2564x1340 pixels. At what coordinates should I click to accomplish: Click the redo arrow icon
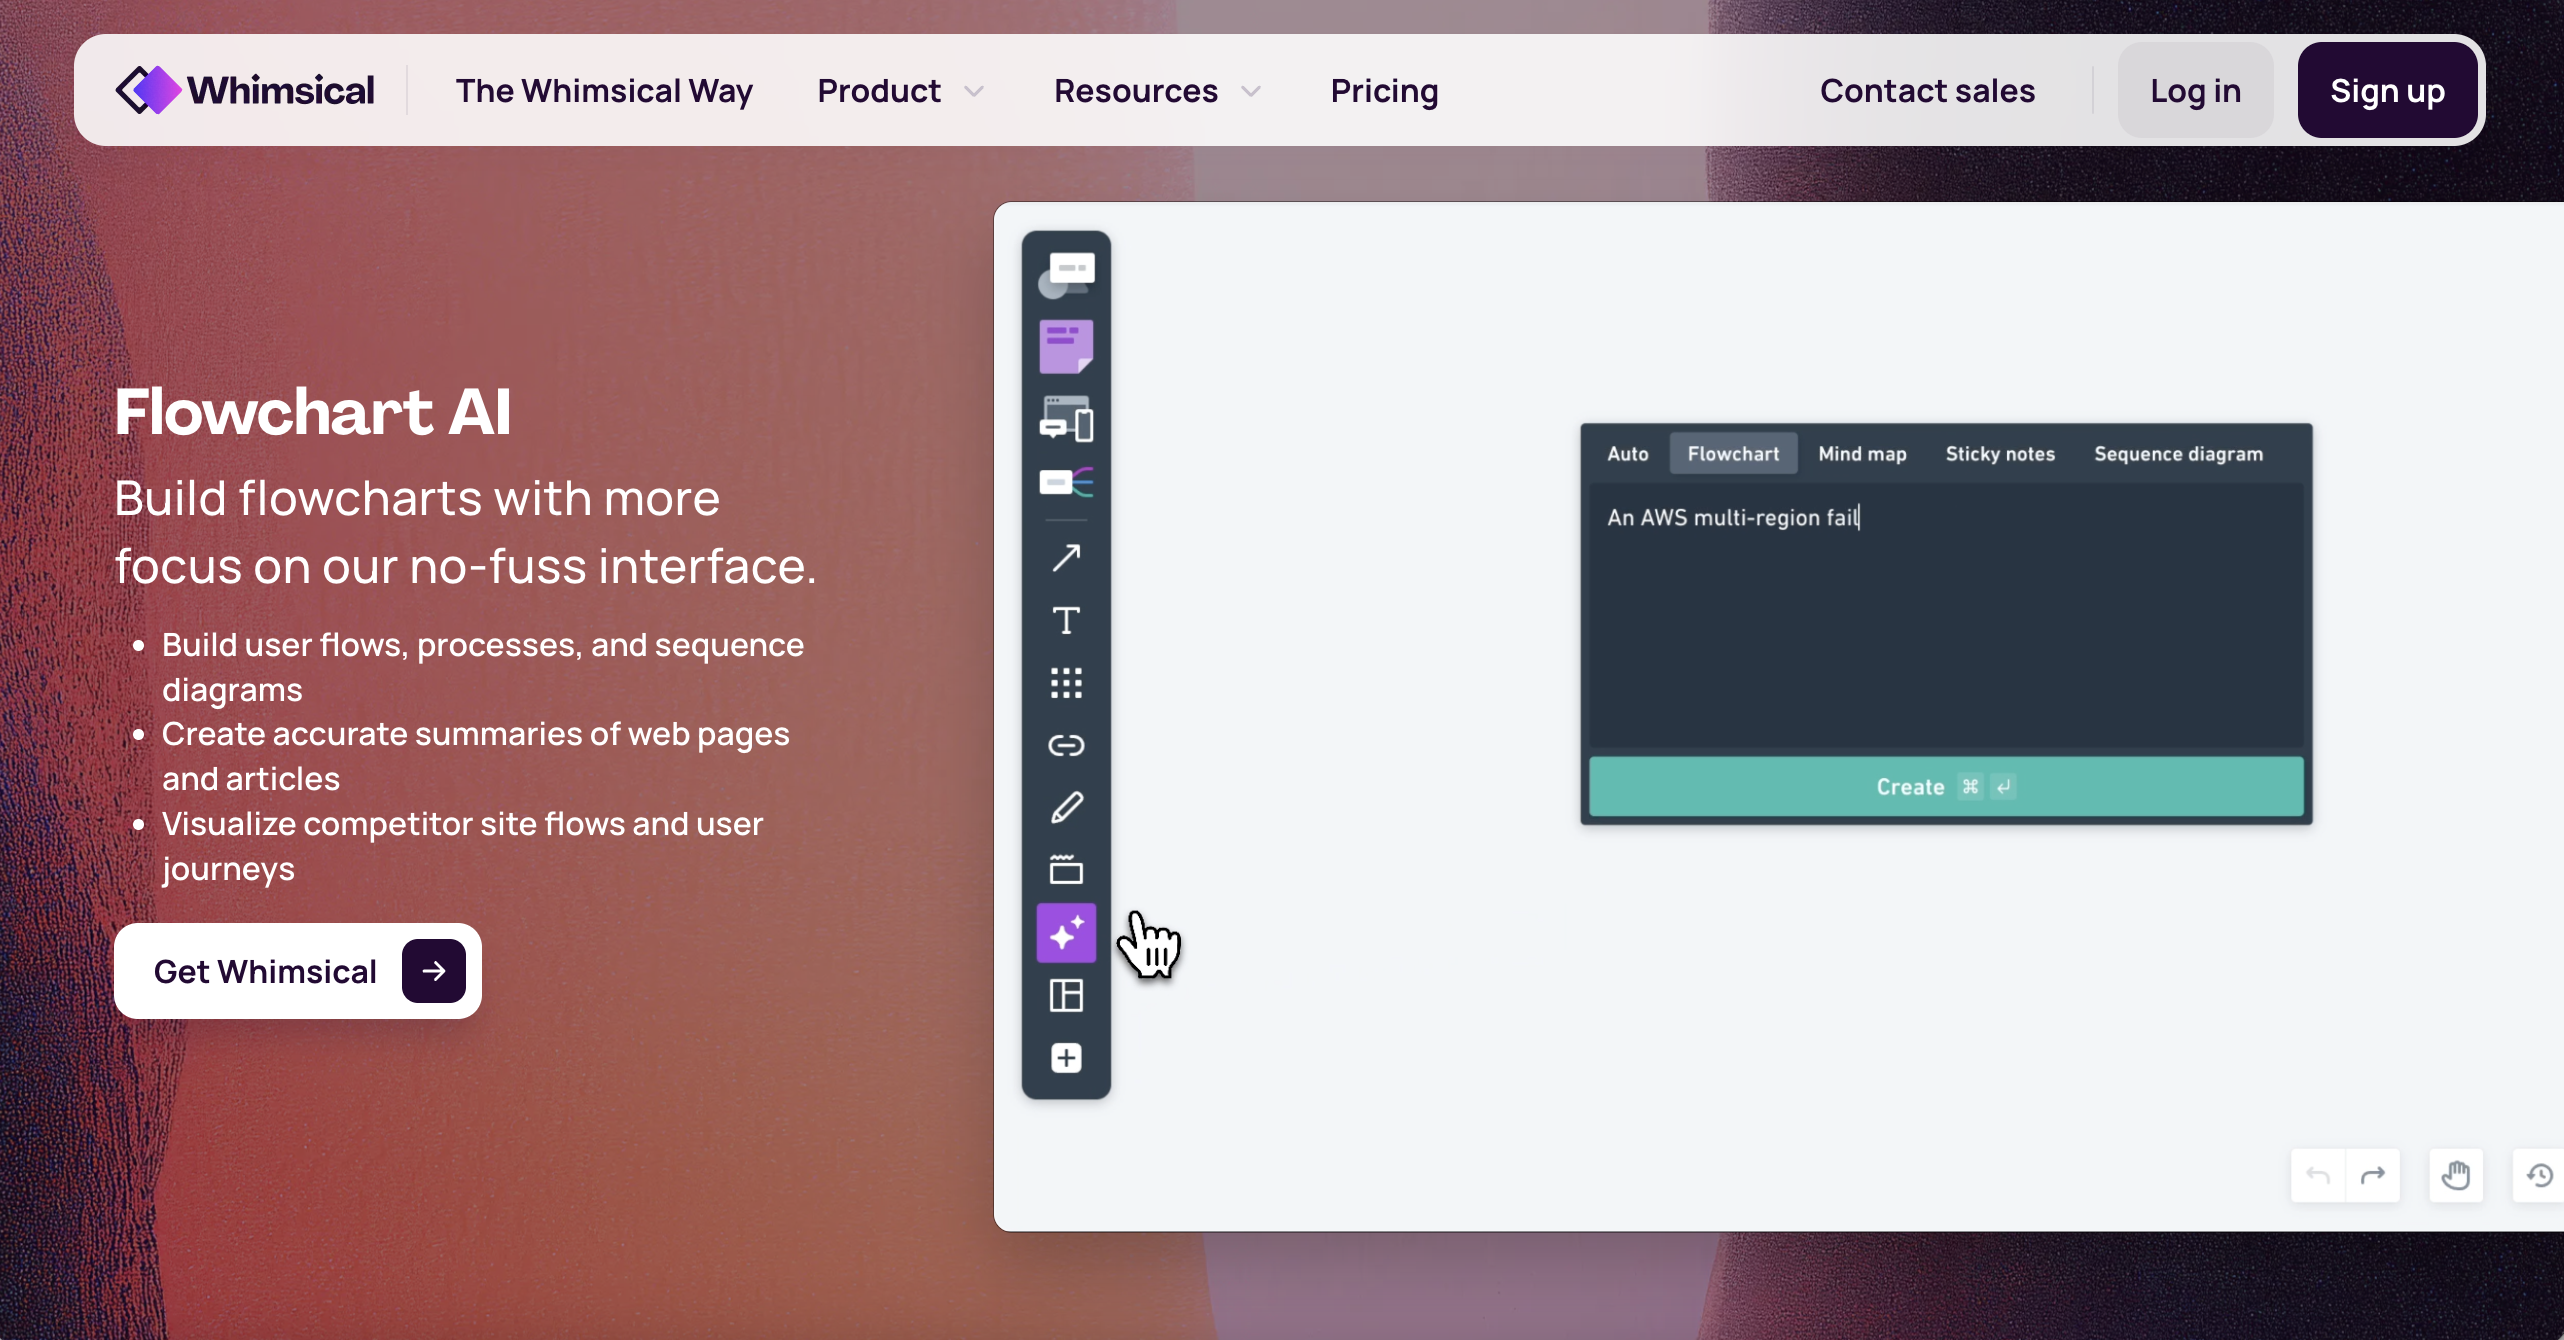pos(2373,1175)
